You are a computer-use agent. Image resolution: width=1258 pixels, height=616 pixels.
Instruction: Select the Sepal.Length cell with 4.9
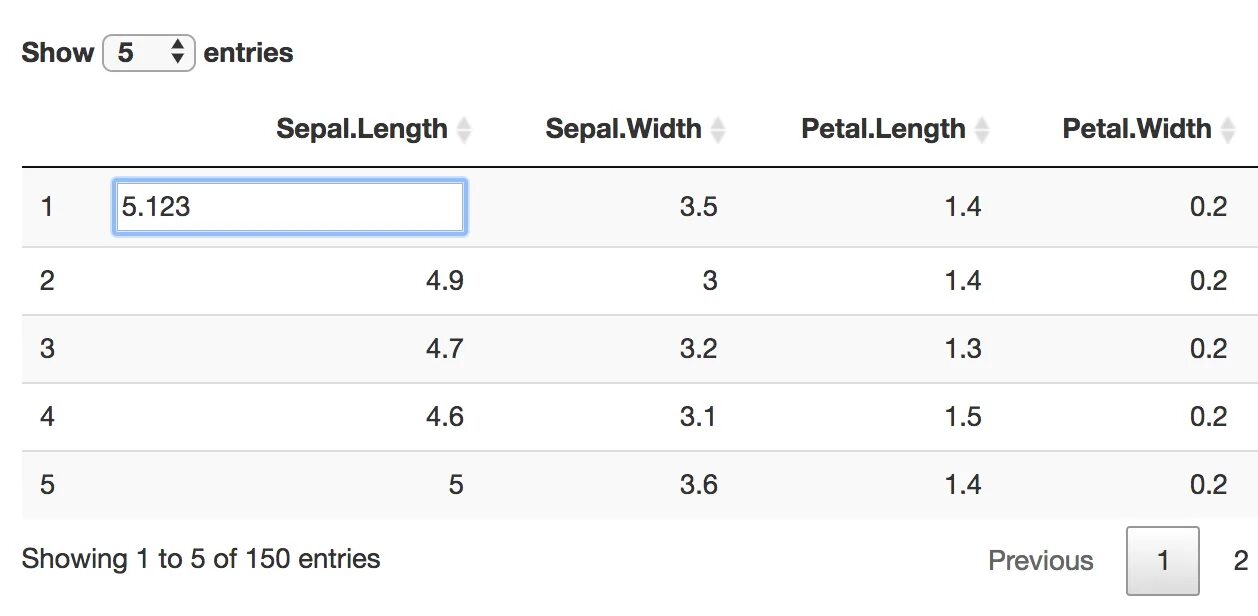coord(444,281)
